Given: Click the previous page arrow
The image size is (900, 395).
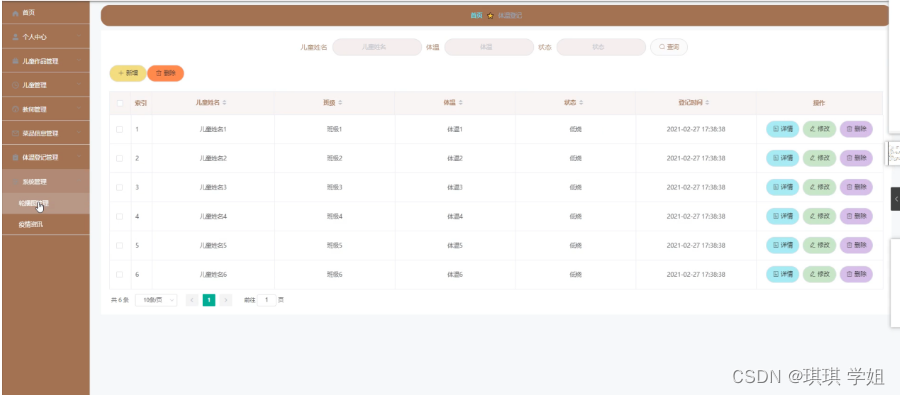Looking at the screenshot, I should [x=192, y=300].
